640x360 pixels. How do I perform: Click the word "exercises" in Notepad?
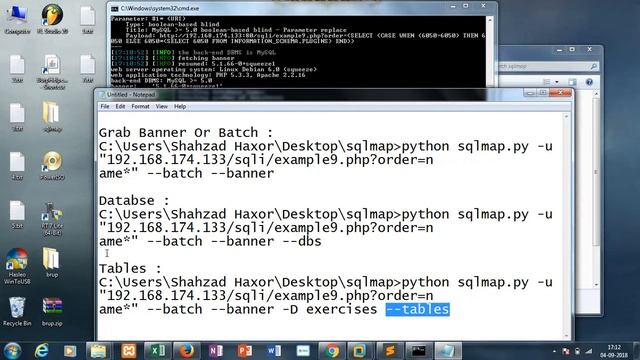(341, 309)
